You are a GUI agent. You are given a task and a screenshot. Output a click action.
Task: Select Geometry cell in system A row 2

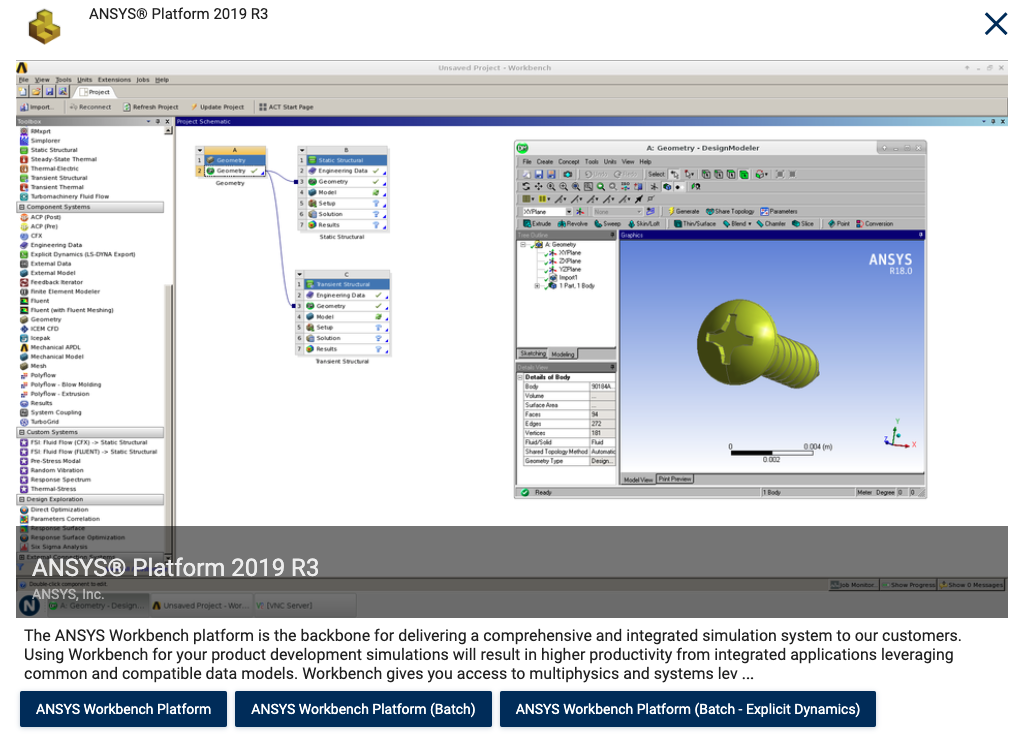point(235,171)
